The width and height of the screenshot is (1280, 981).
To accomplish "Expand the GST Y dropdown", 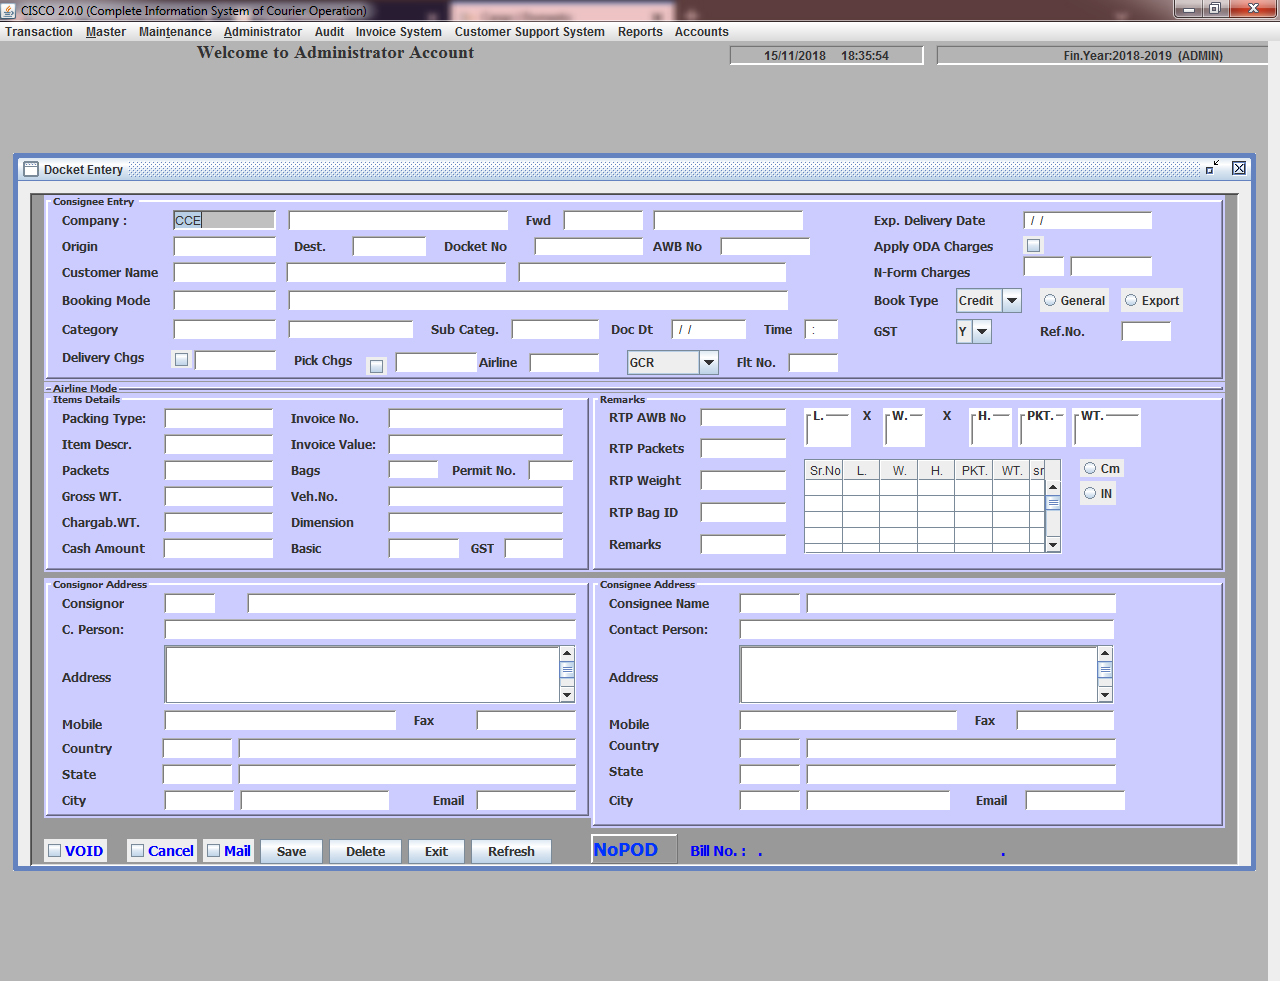I will [982, 331].
